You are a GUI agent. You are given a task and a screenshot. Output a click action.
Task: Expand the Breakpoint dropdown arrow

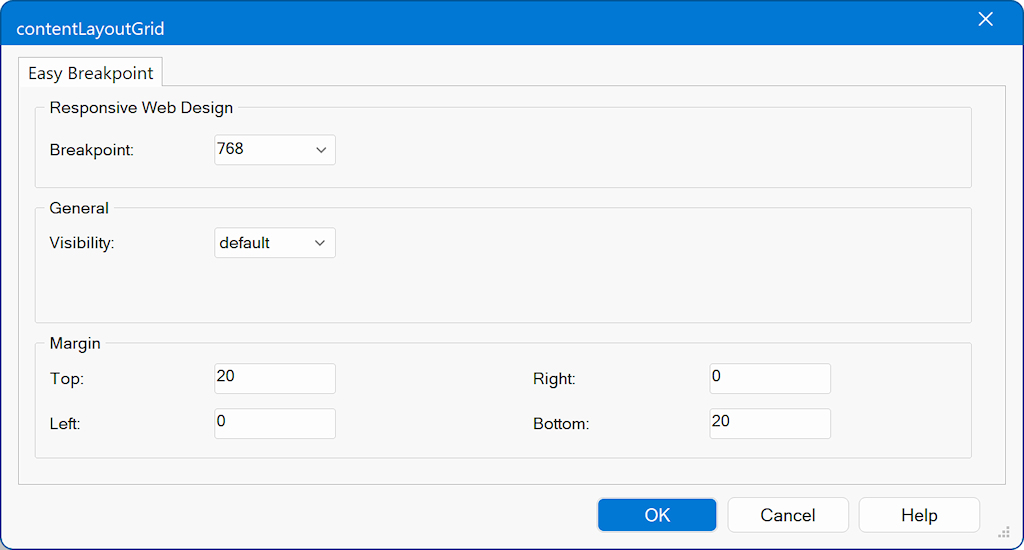[x=321, y=150]
